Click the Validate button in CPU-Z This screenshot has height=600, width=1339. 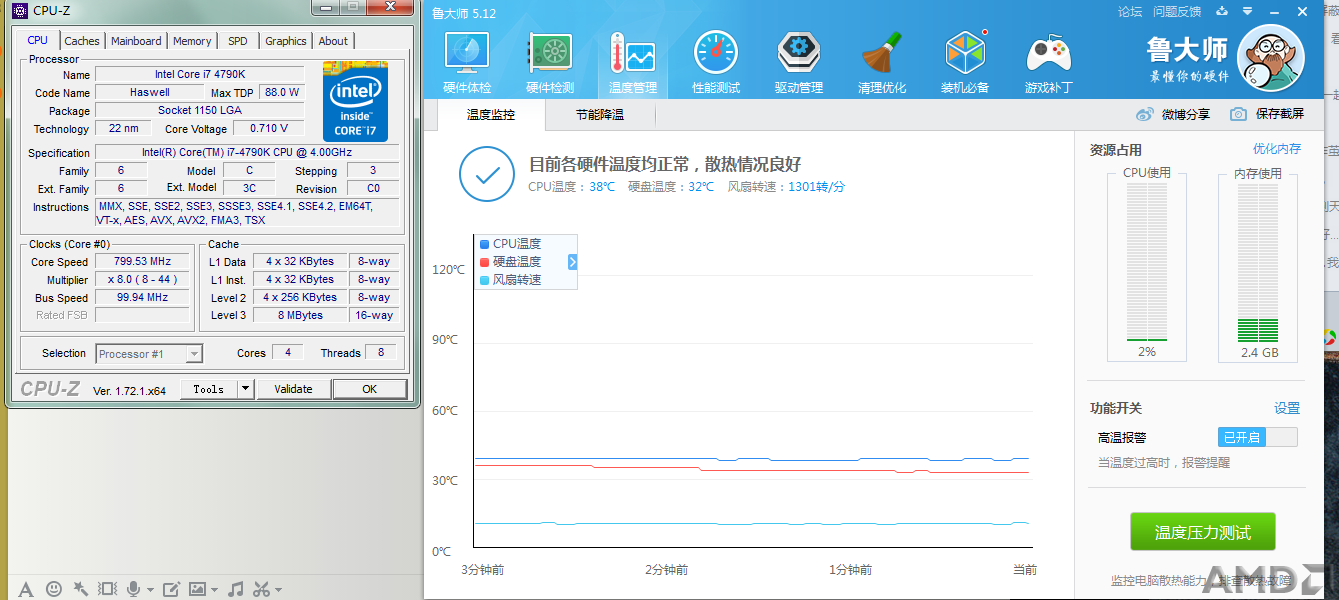pyautogui.click(x=293, y=389)
